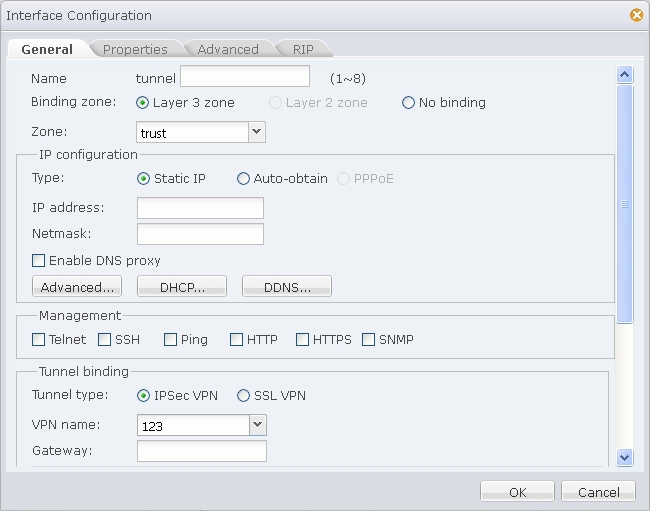Open the Zone dropdown
The width and height of the screenshot is (650, 511).
click(x=257, y=132)
